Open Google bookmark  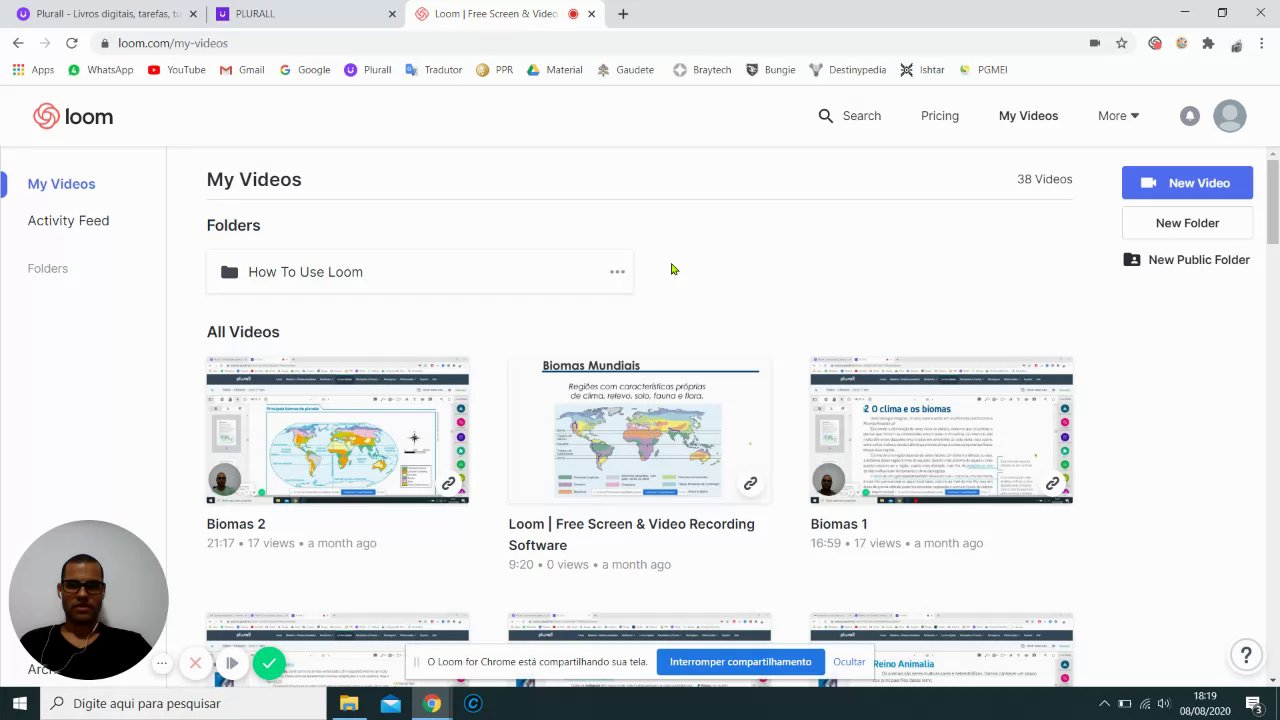[x=304, y=70]
